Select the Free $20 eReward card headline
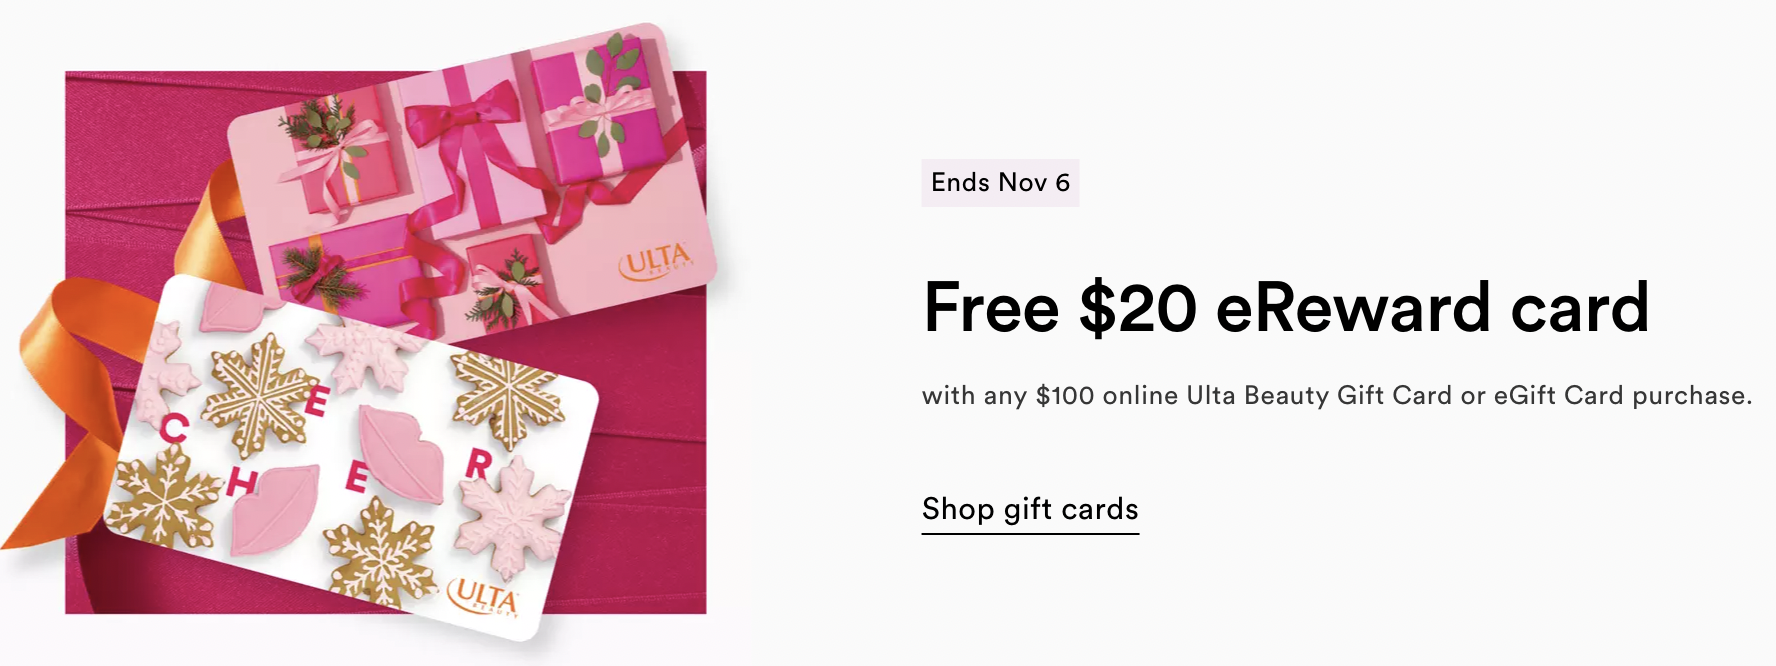 pyautogui.click(x=1286, y=307)
